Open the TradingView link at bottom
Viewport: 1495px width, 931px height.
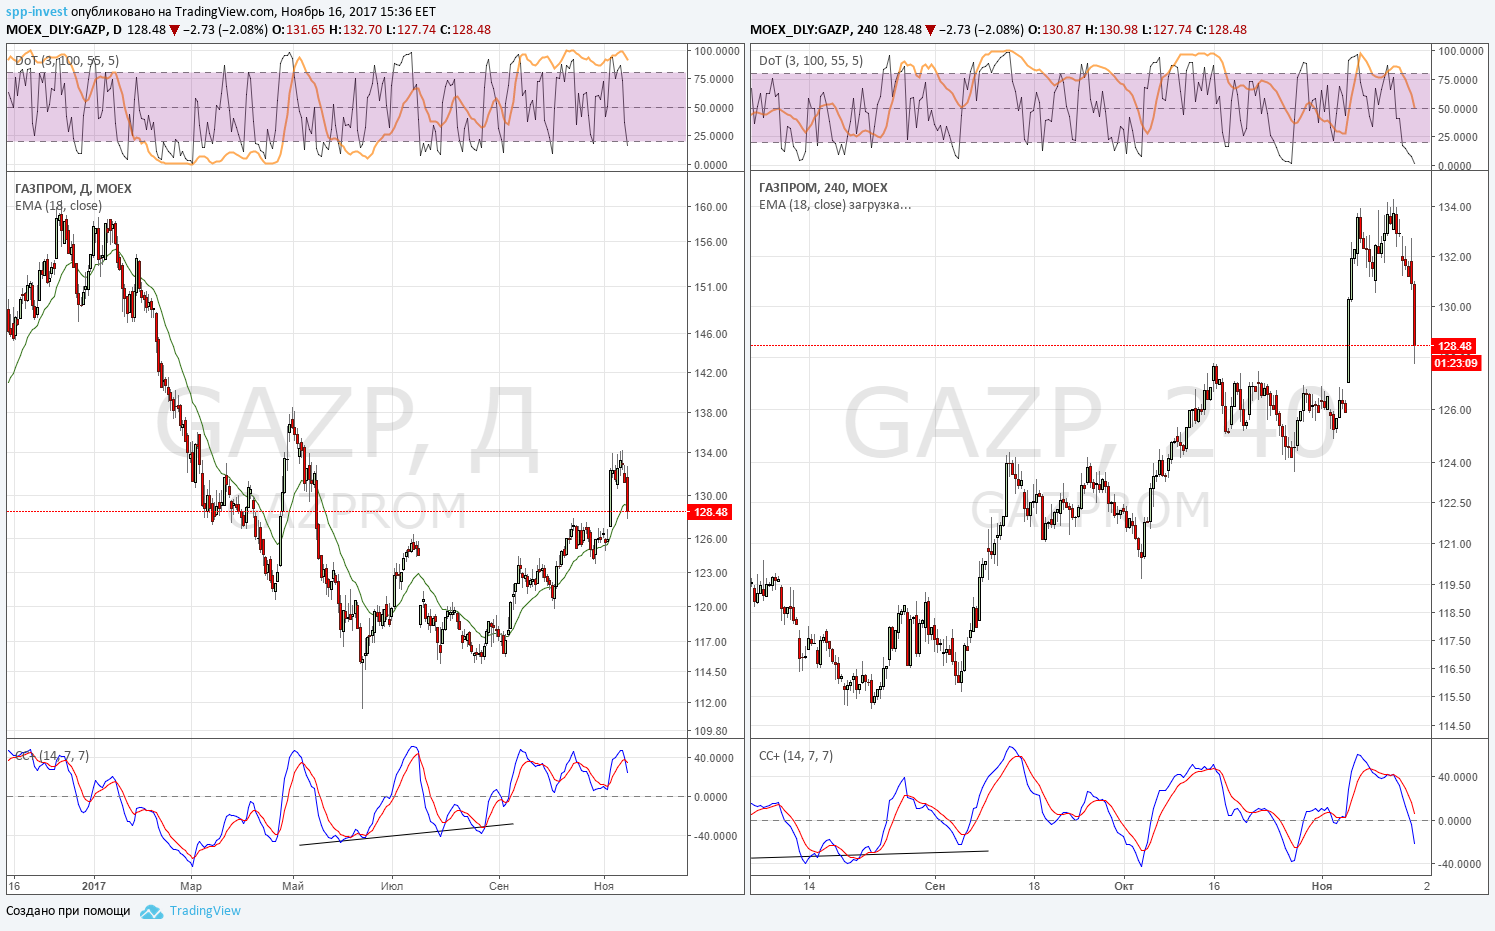tap(205, 911)
